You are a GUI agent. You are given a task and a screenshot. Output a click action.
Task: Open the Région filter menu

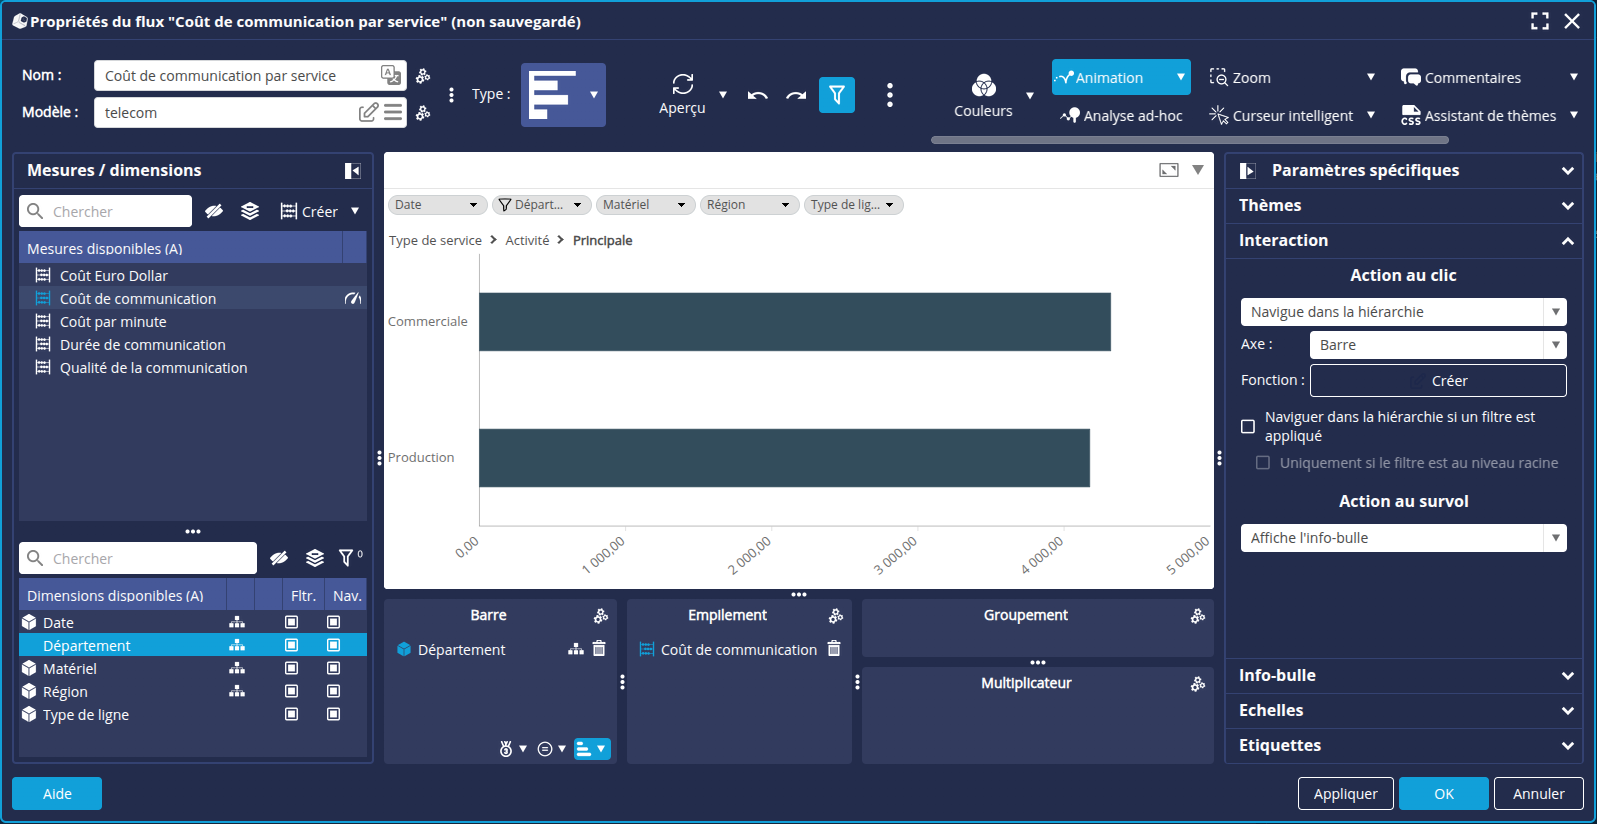pyautogui.click(x=749, y=205)
